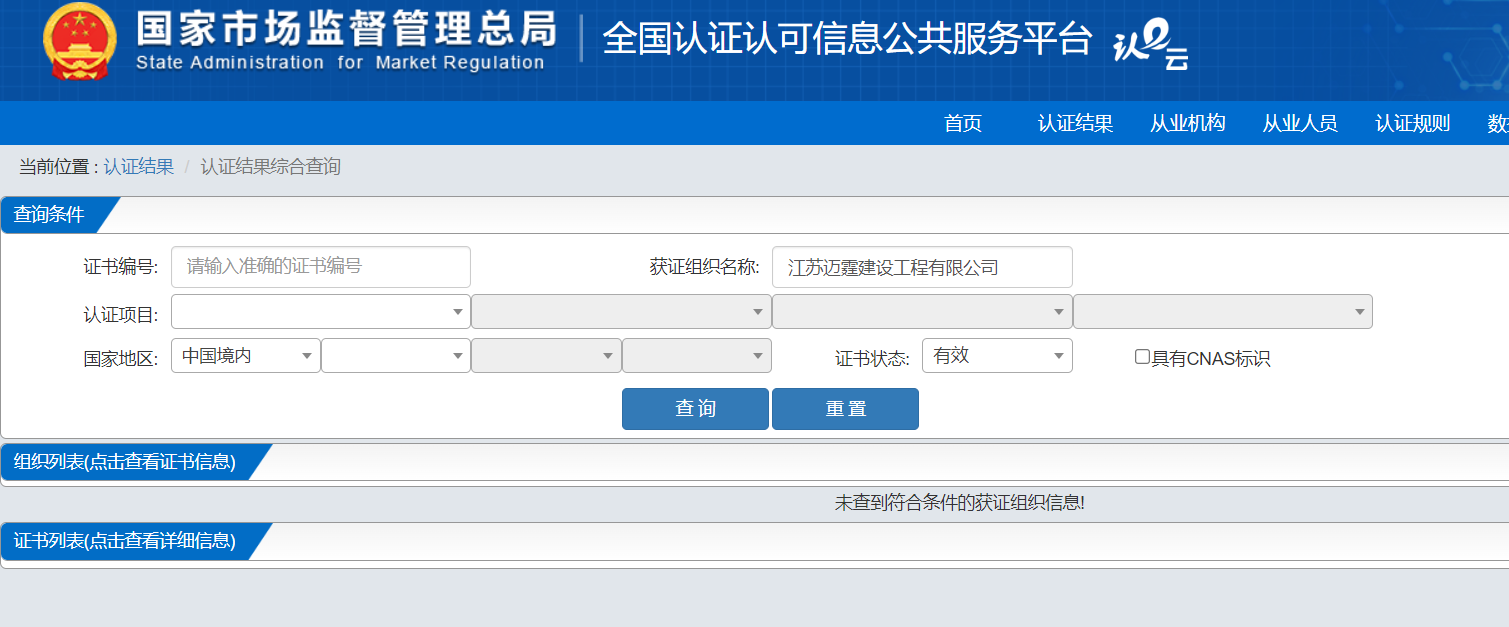Click the 证书编号 input field
Image resolution: width=1509 pixels, height=627 pixels.
tap(321, 267)
